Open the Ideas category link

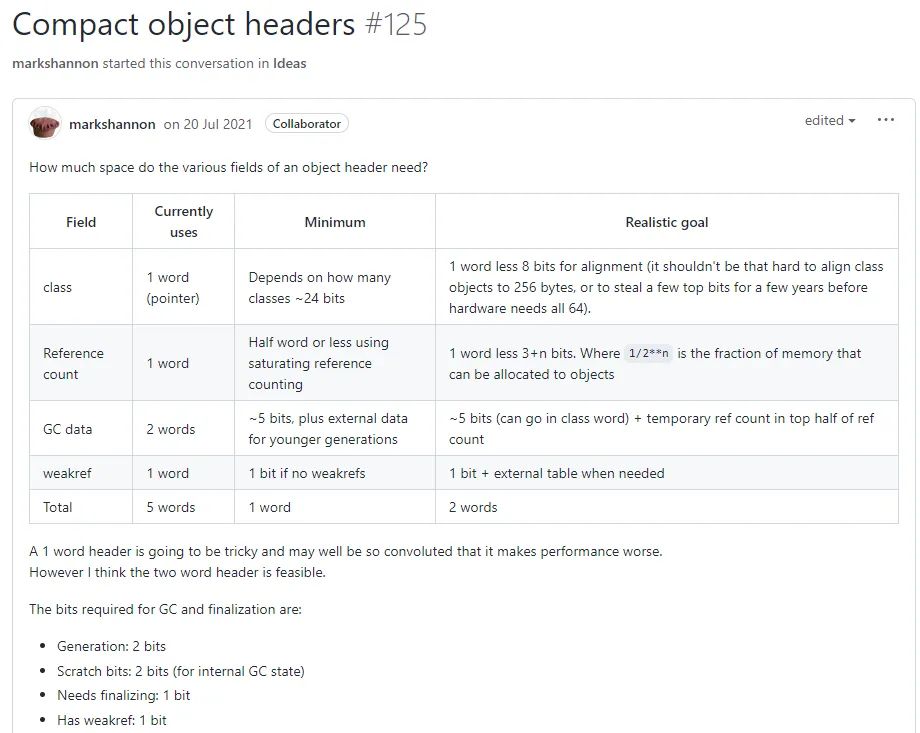290,63
